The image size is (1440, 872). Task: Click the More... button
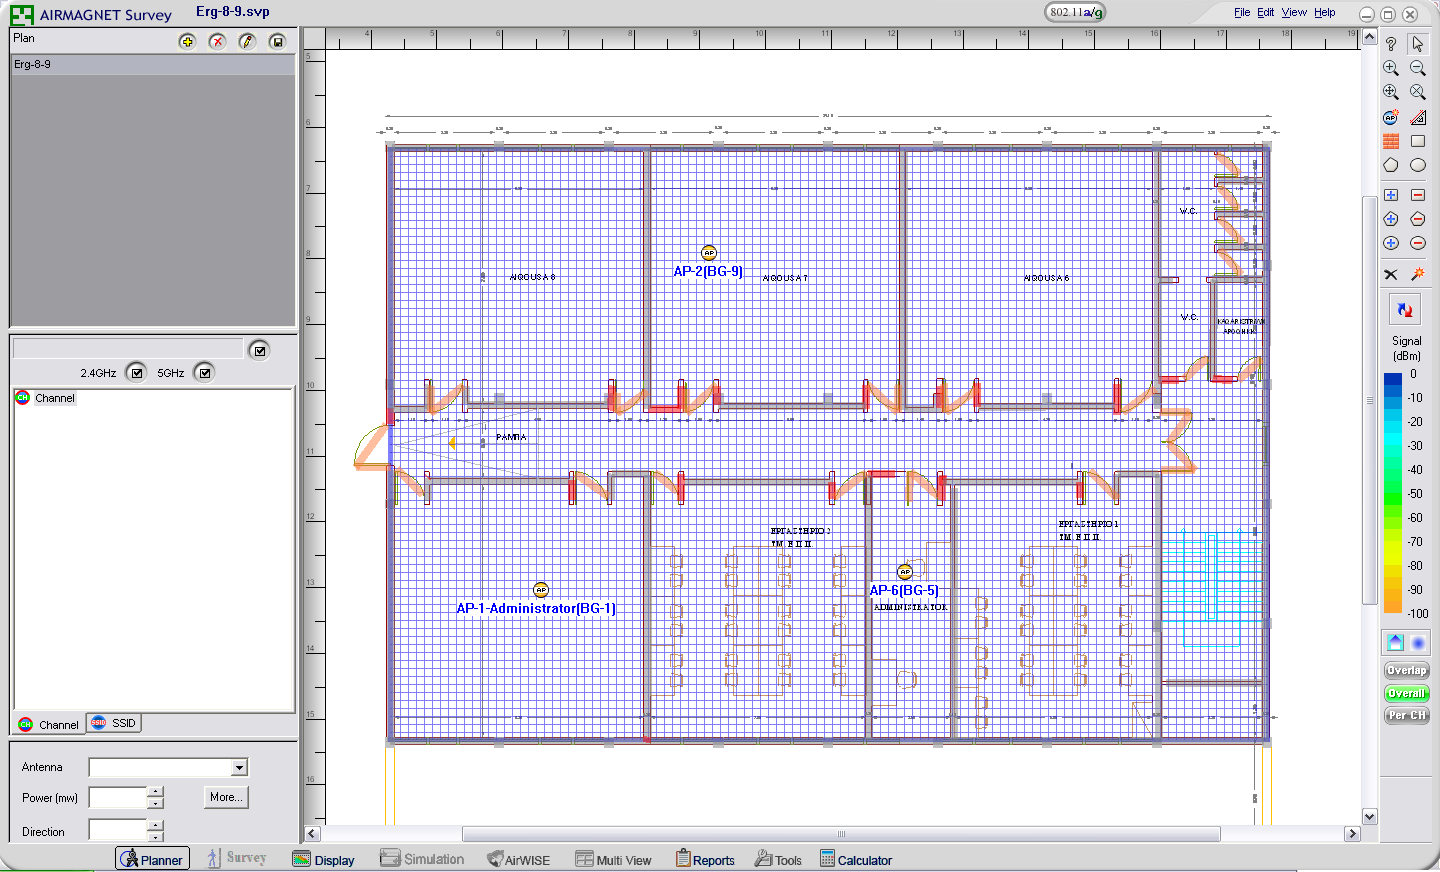(226, 797)
